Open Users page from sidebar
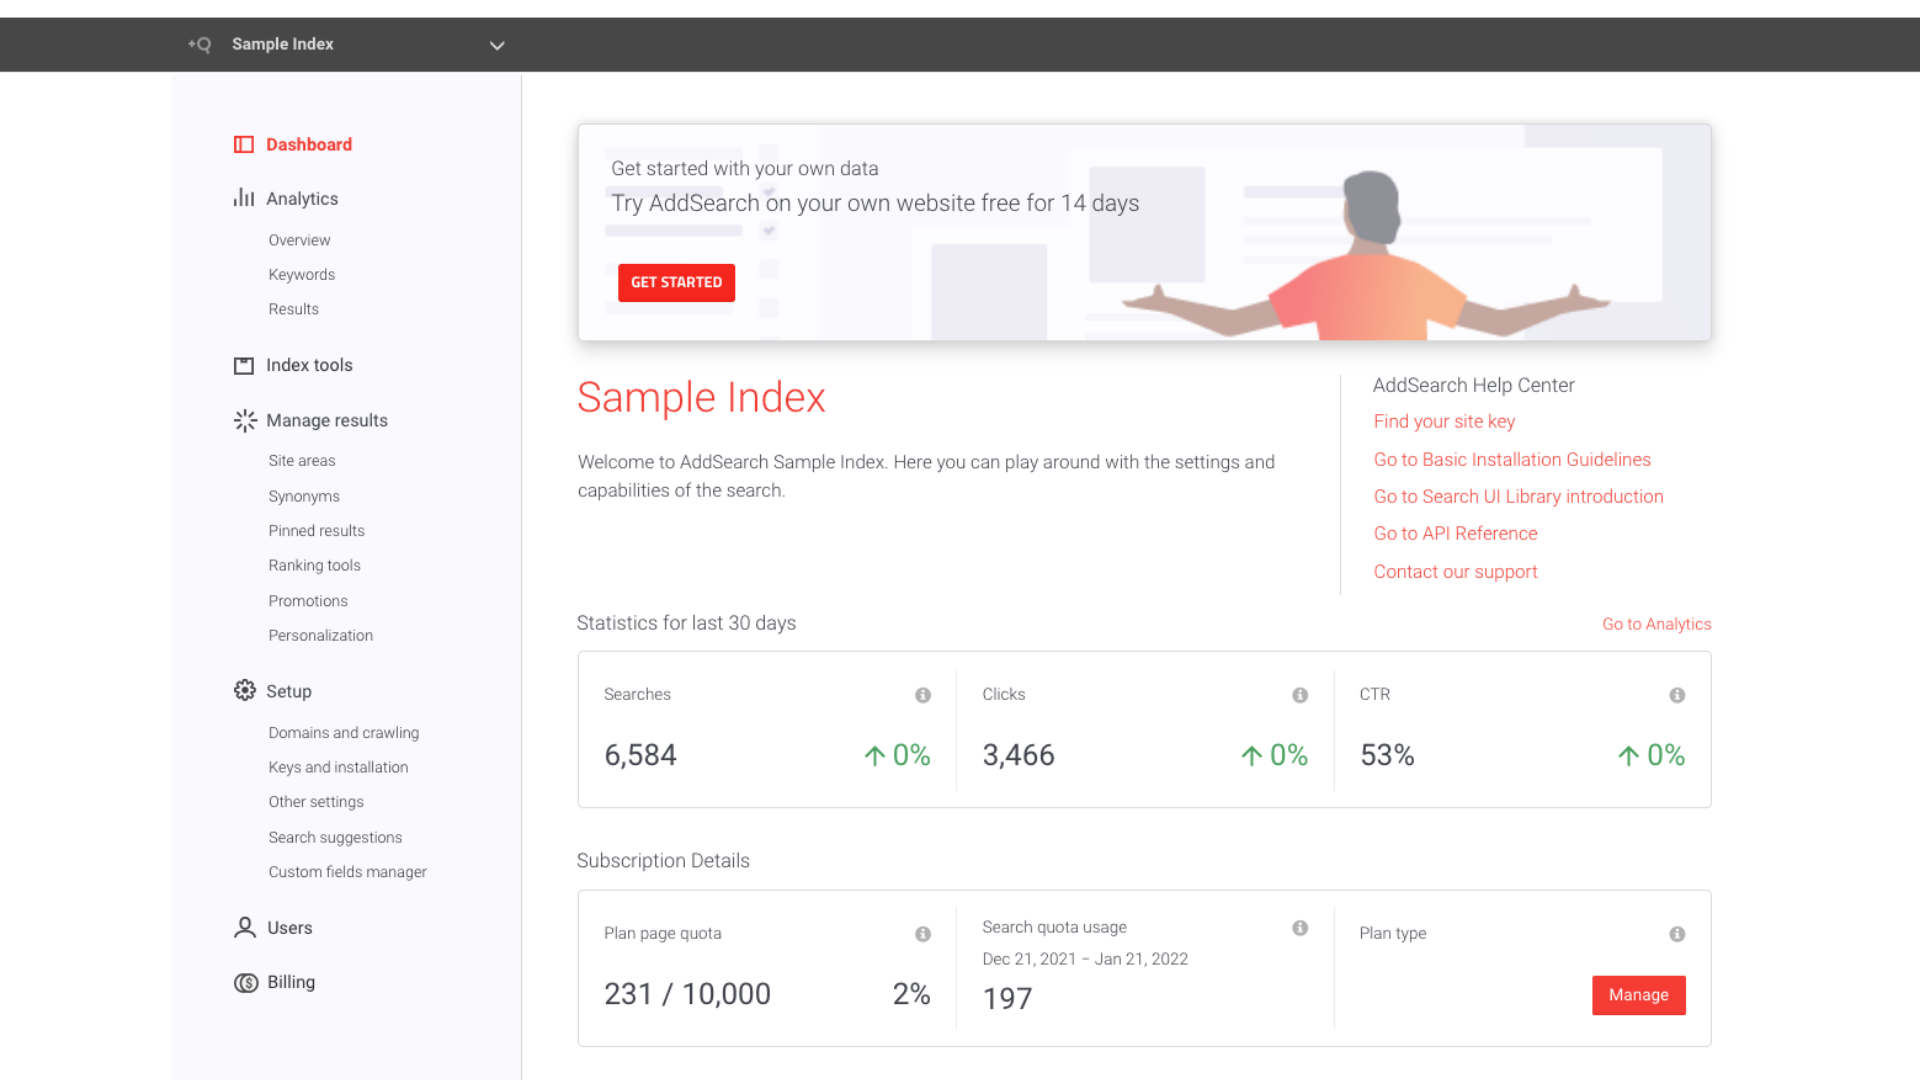The height and width of the screenshot is (1080, 1920). click(290, 928)
